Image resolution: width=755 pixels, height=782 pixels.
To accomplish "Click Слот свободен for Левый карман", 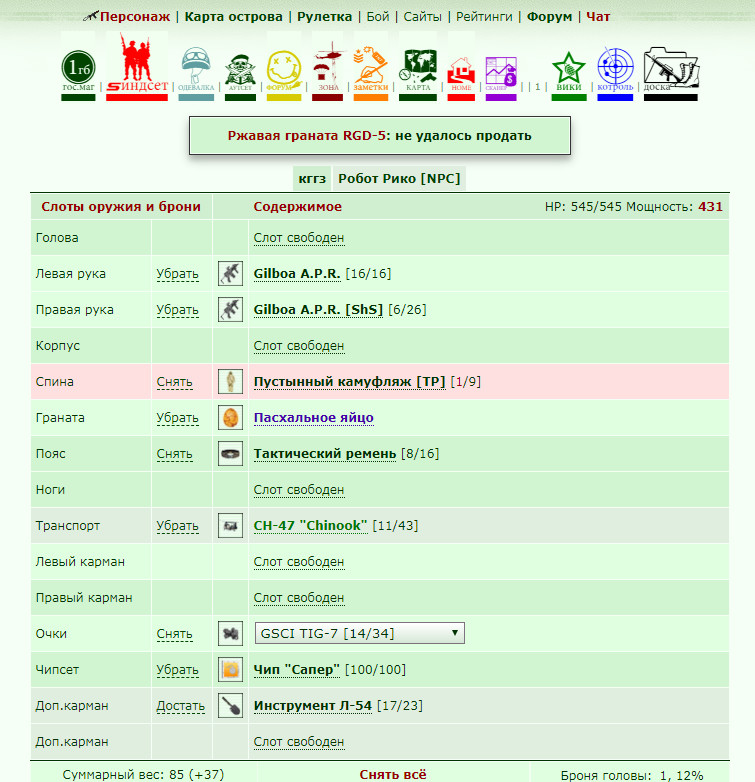I will 299,562.
